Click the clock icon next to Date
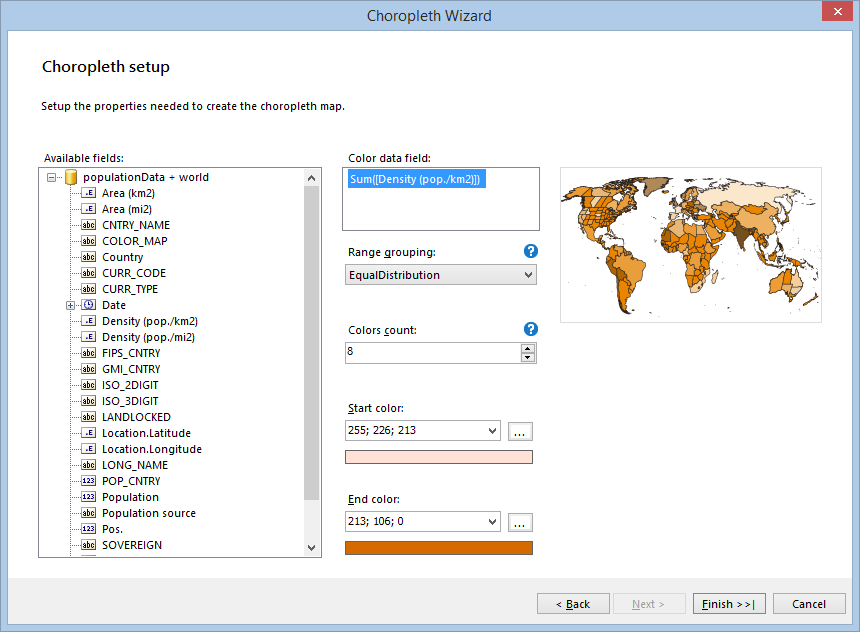 click(x=88, y=305)
